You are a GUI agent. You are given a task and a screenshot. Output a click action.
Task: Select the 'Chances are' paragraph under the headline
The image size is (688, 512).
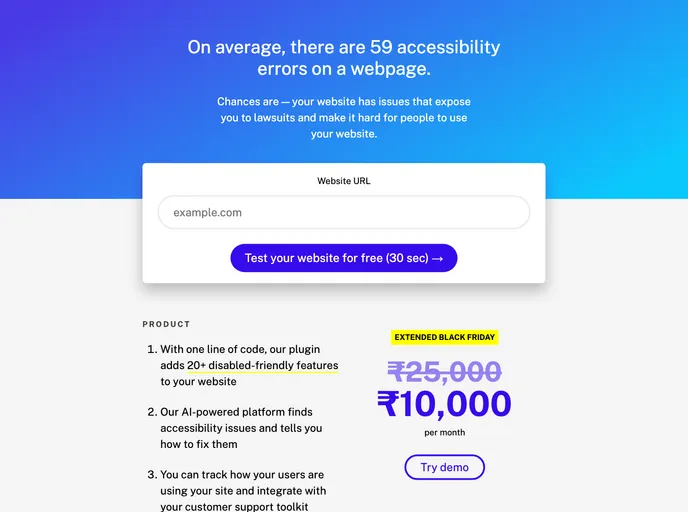point(343,118)
